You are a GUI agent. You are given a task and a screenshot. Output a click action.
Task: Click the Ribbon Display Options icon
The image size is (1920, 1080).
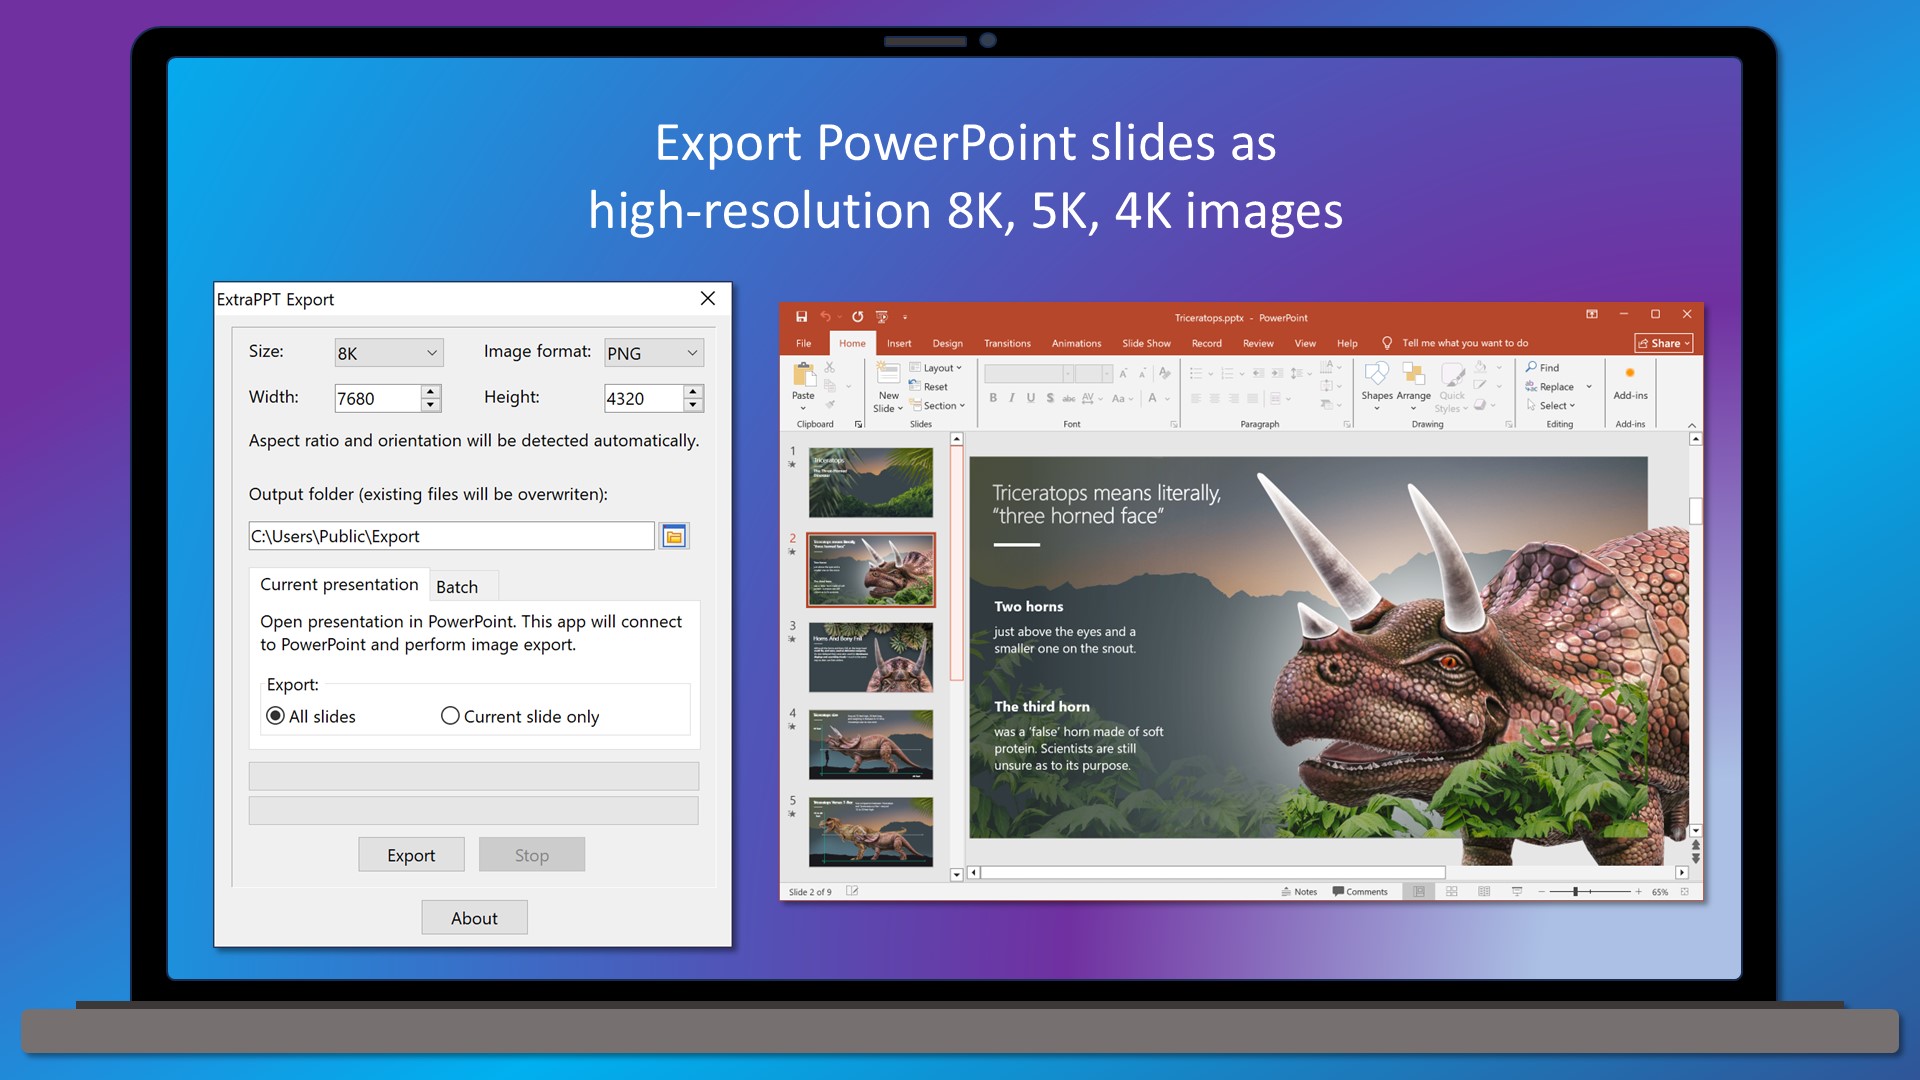(1592, 314)
